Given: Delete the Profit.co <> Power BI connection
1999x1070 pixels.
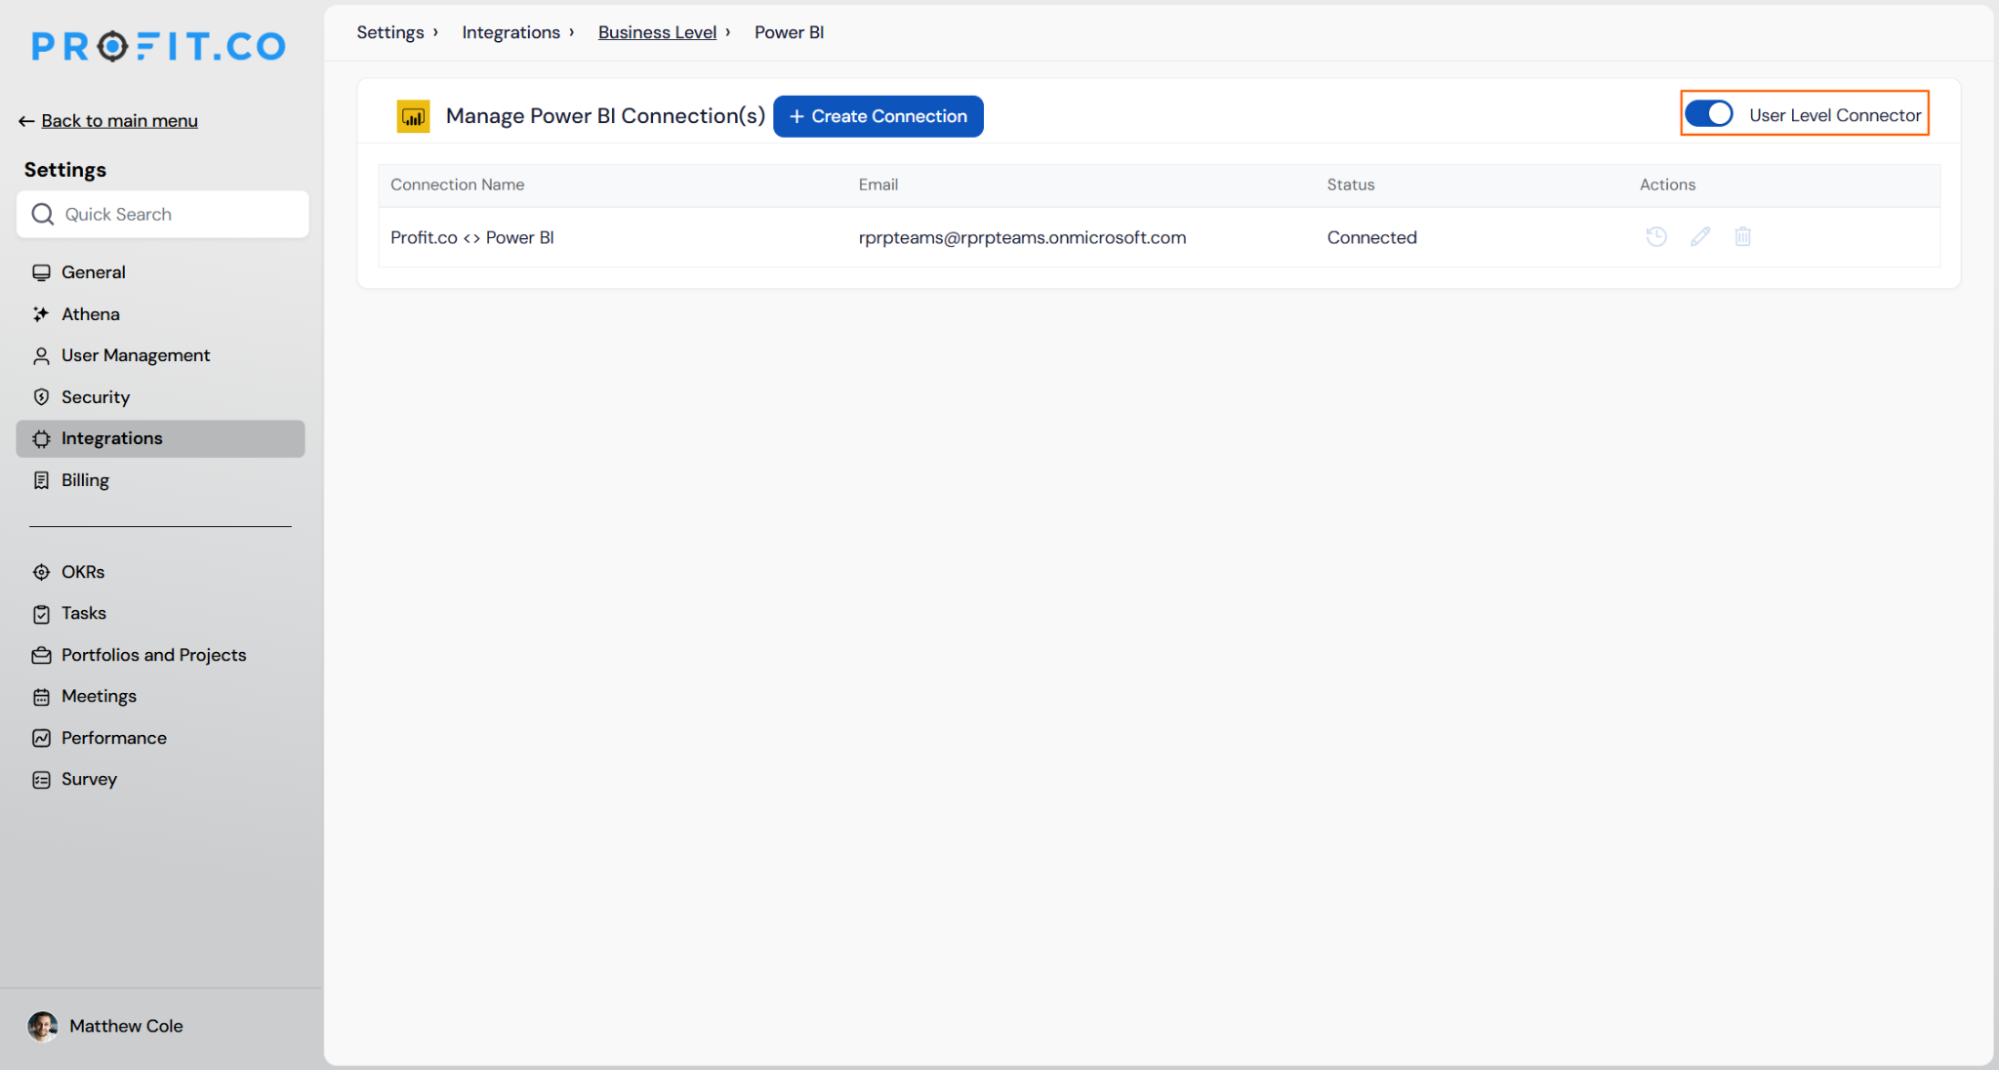Looking at the screenshot, I should pyautogui.click(x=1743, y=237).
